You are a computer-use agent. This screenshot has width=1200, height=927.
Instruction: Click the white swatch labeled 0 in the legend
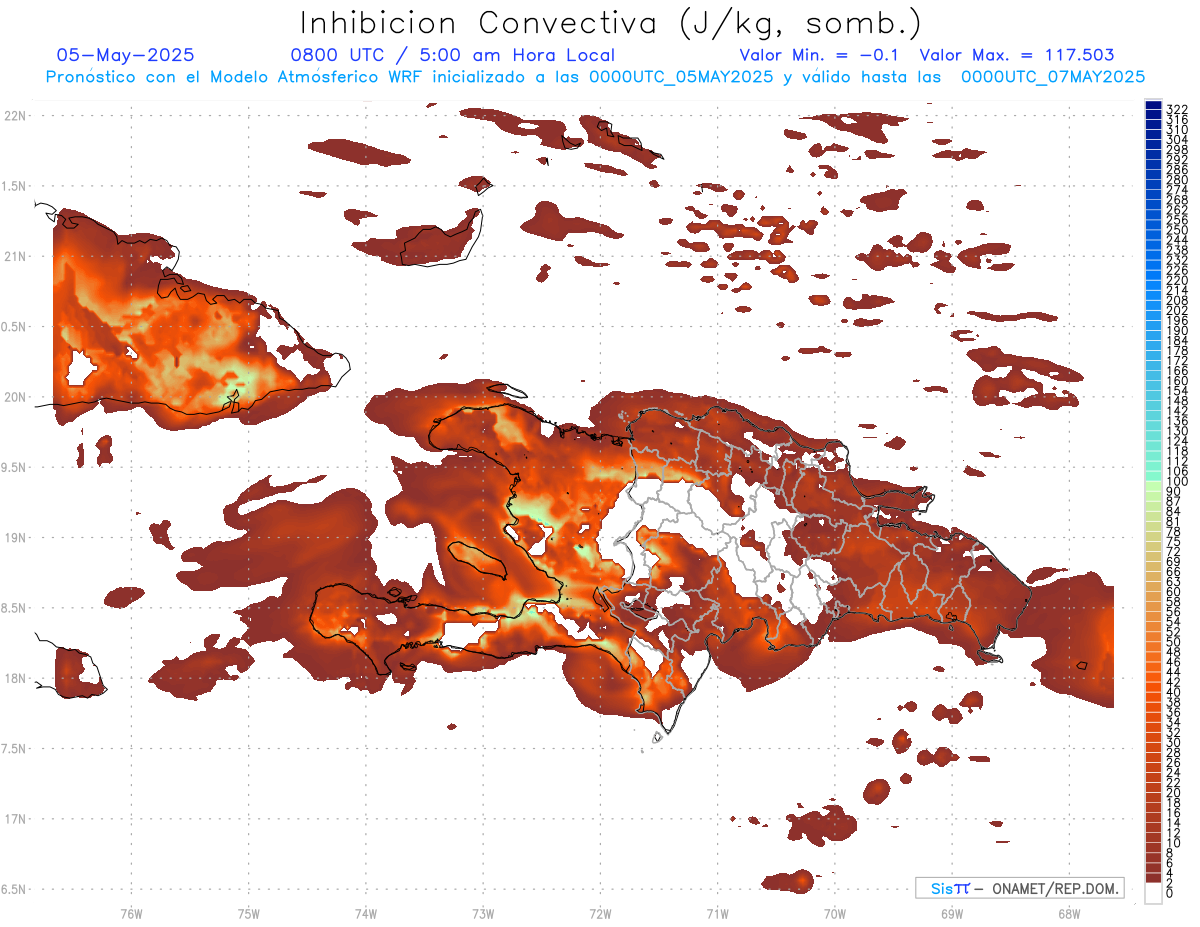pyautogui.click(x=1154, y=894)
